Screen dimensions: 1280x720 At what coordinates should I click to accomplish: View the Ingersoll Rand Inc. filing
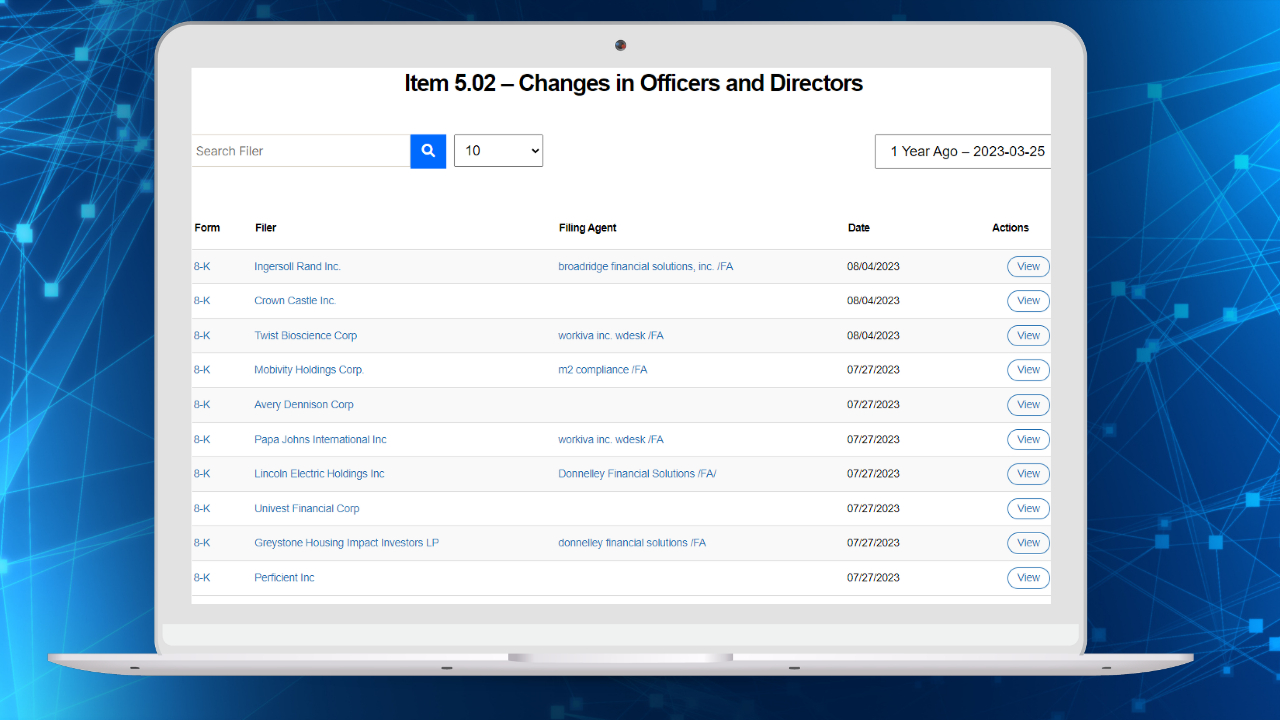pyautogui.click(x=1028, y=266)
